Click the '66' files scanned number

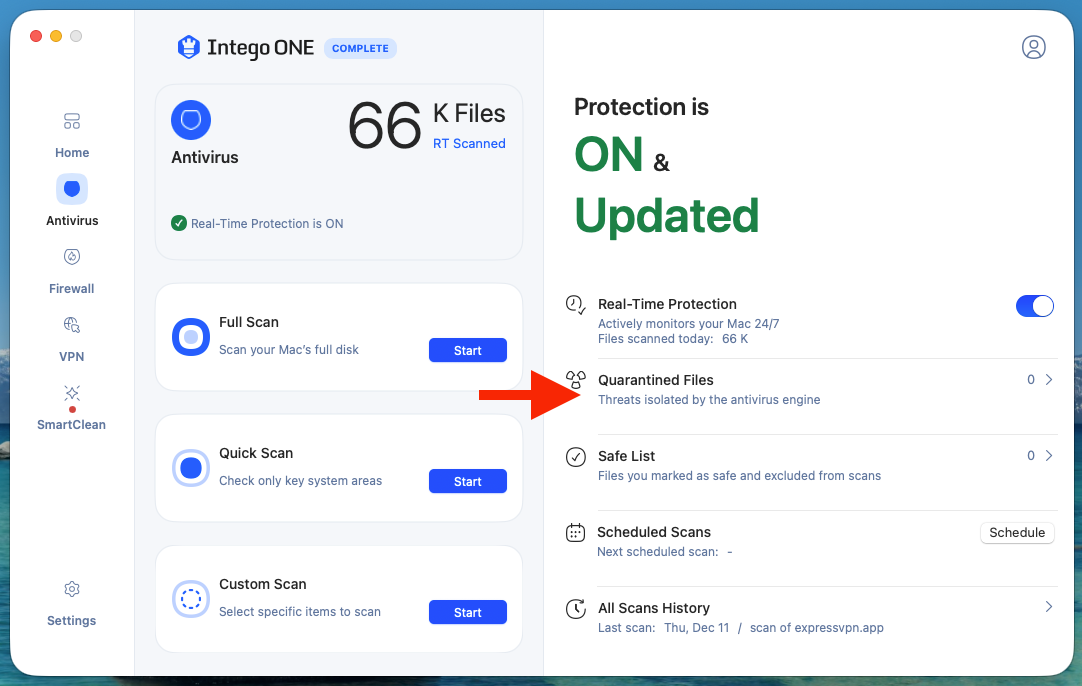[x=384, y=126]
